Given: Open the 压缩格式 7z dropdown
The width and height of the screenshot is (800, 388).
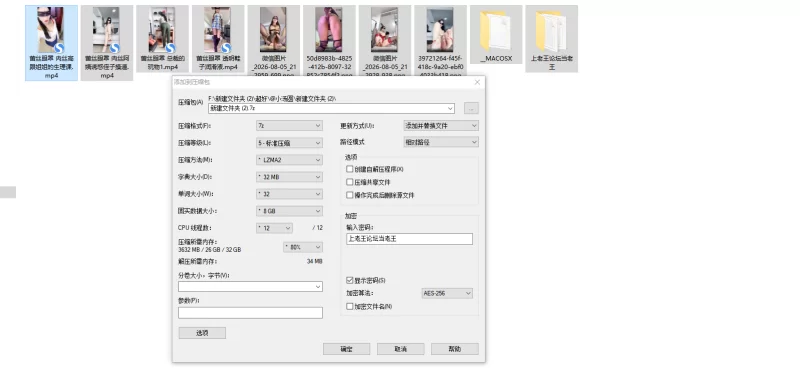Looking at the screenshot, I should coord(289,126).
